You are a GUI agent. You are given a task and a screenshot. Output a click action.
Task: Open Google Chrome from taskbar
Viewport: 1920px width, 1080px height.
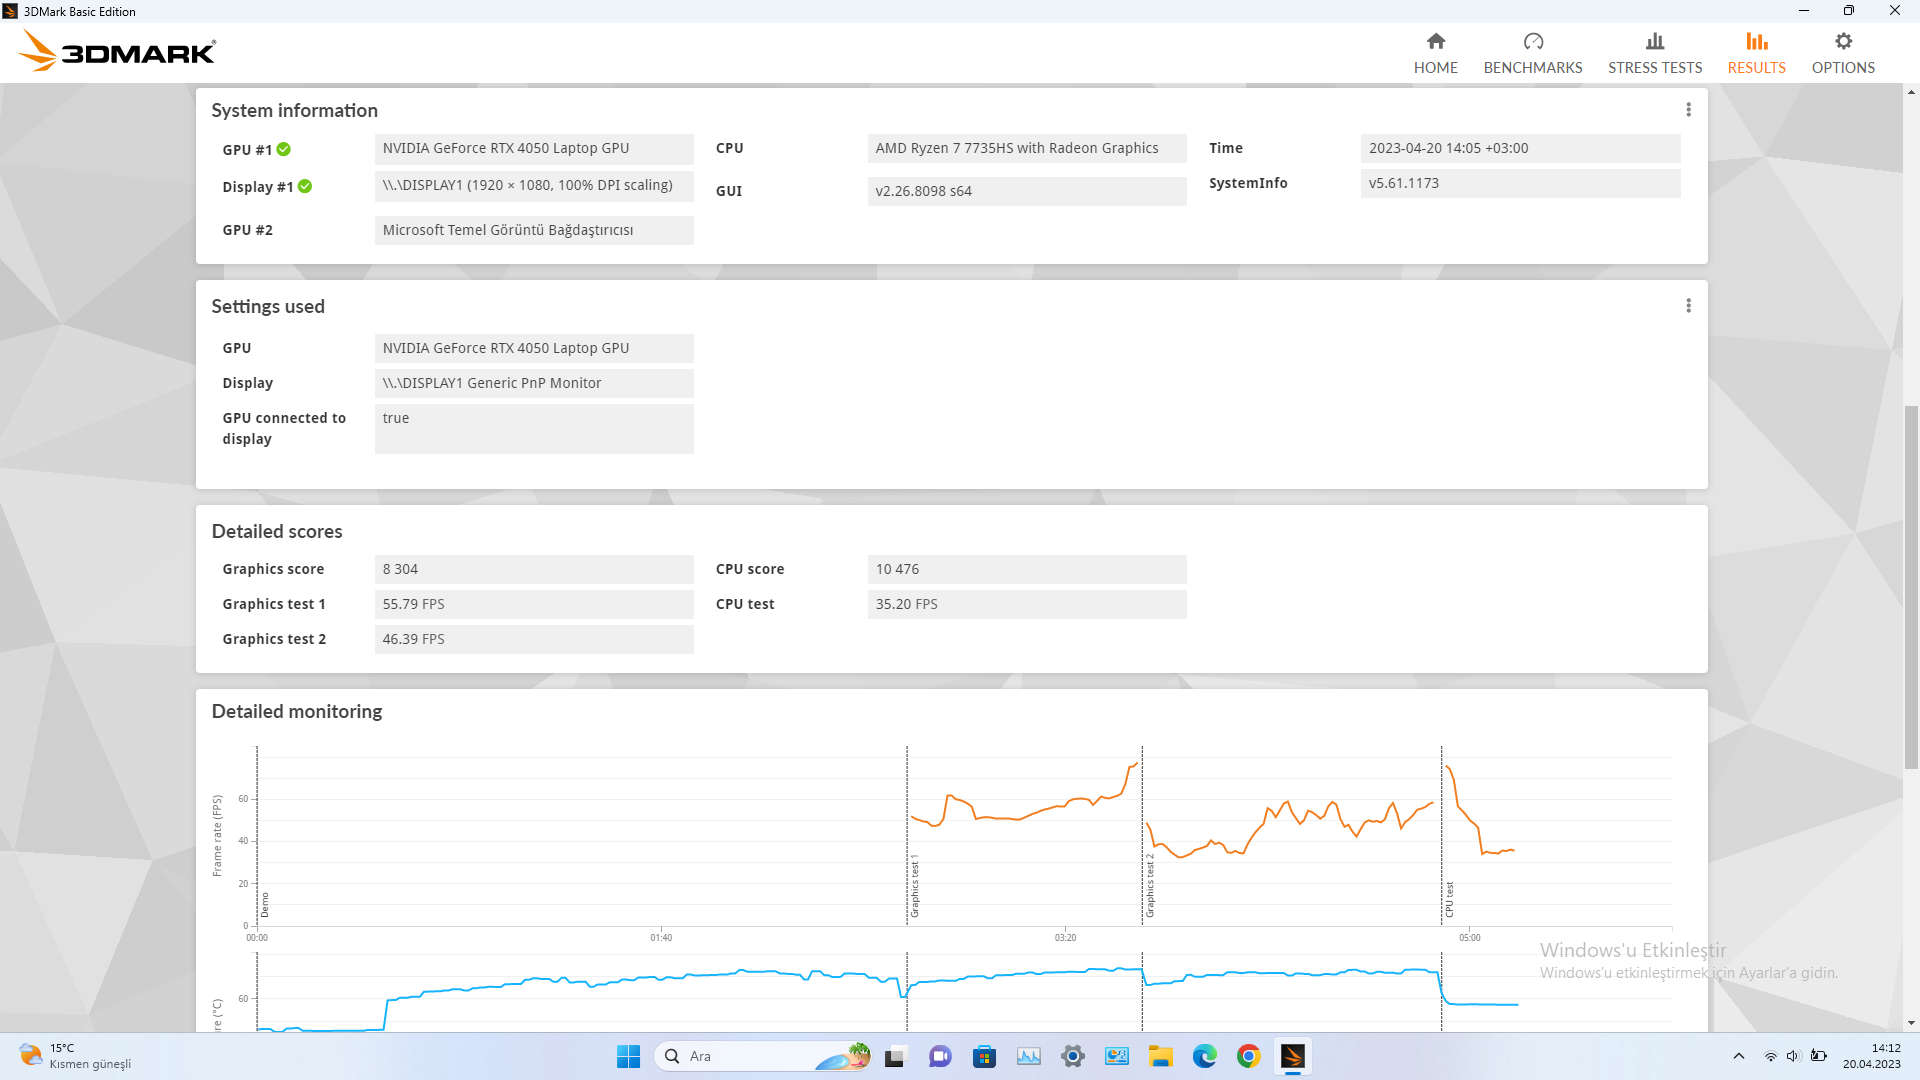point(1248,1056)
